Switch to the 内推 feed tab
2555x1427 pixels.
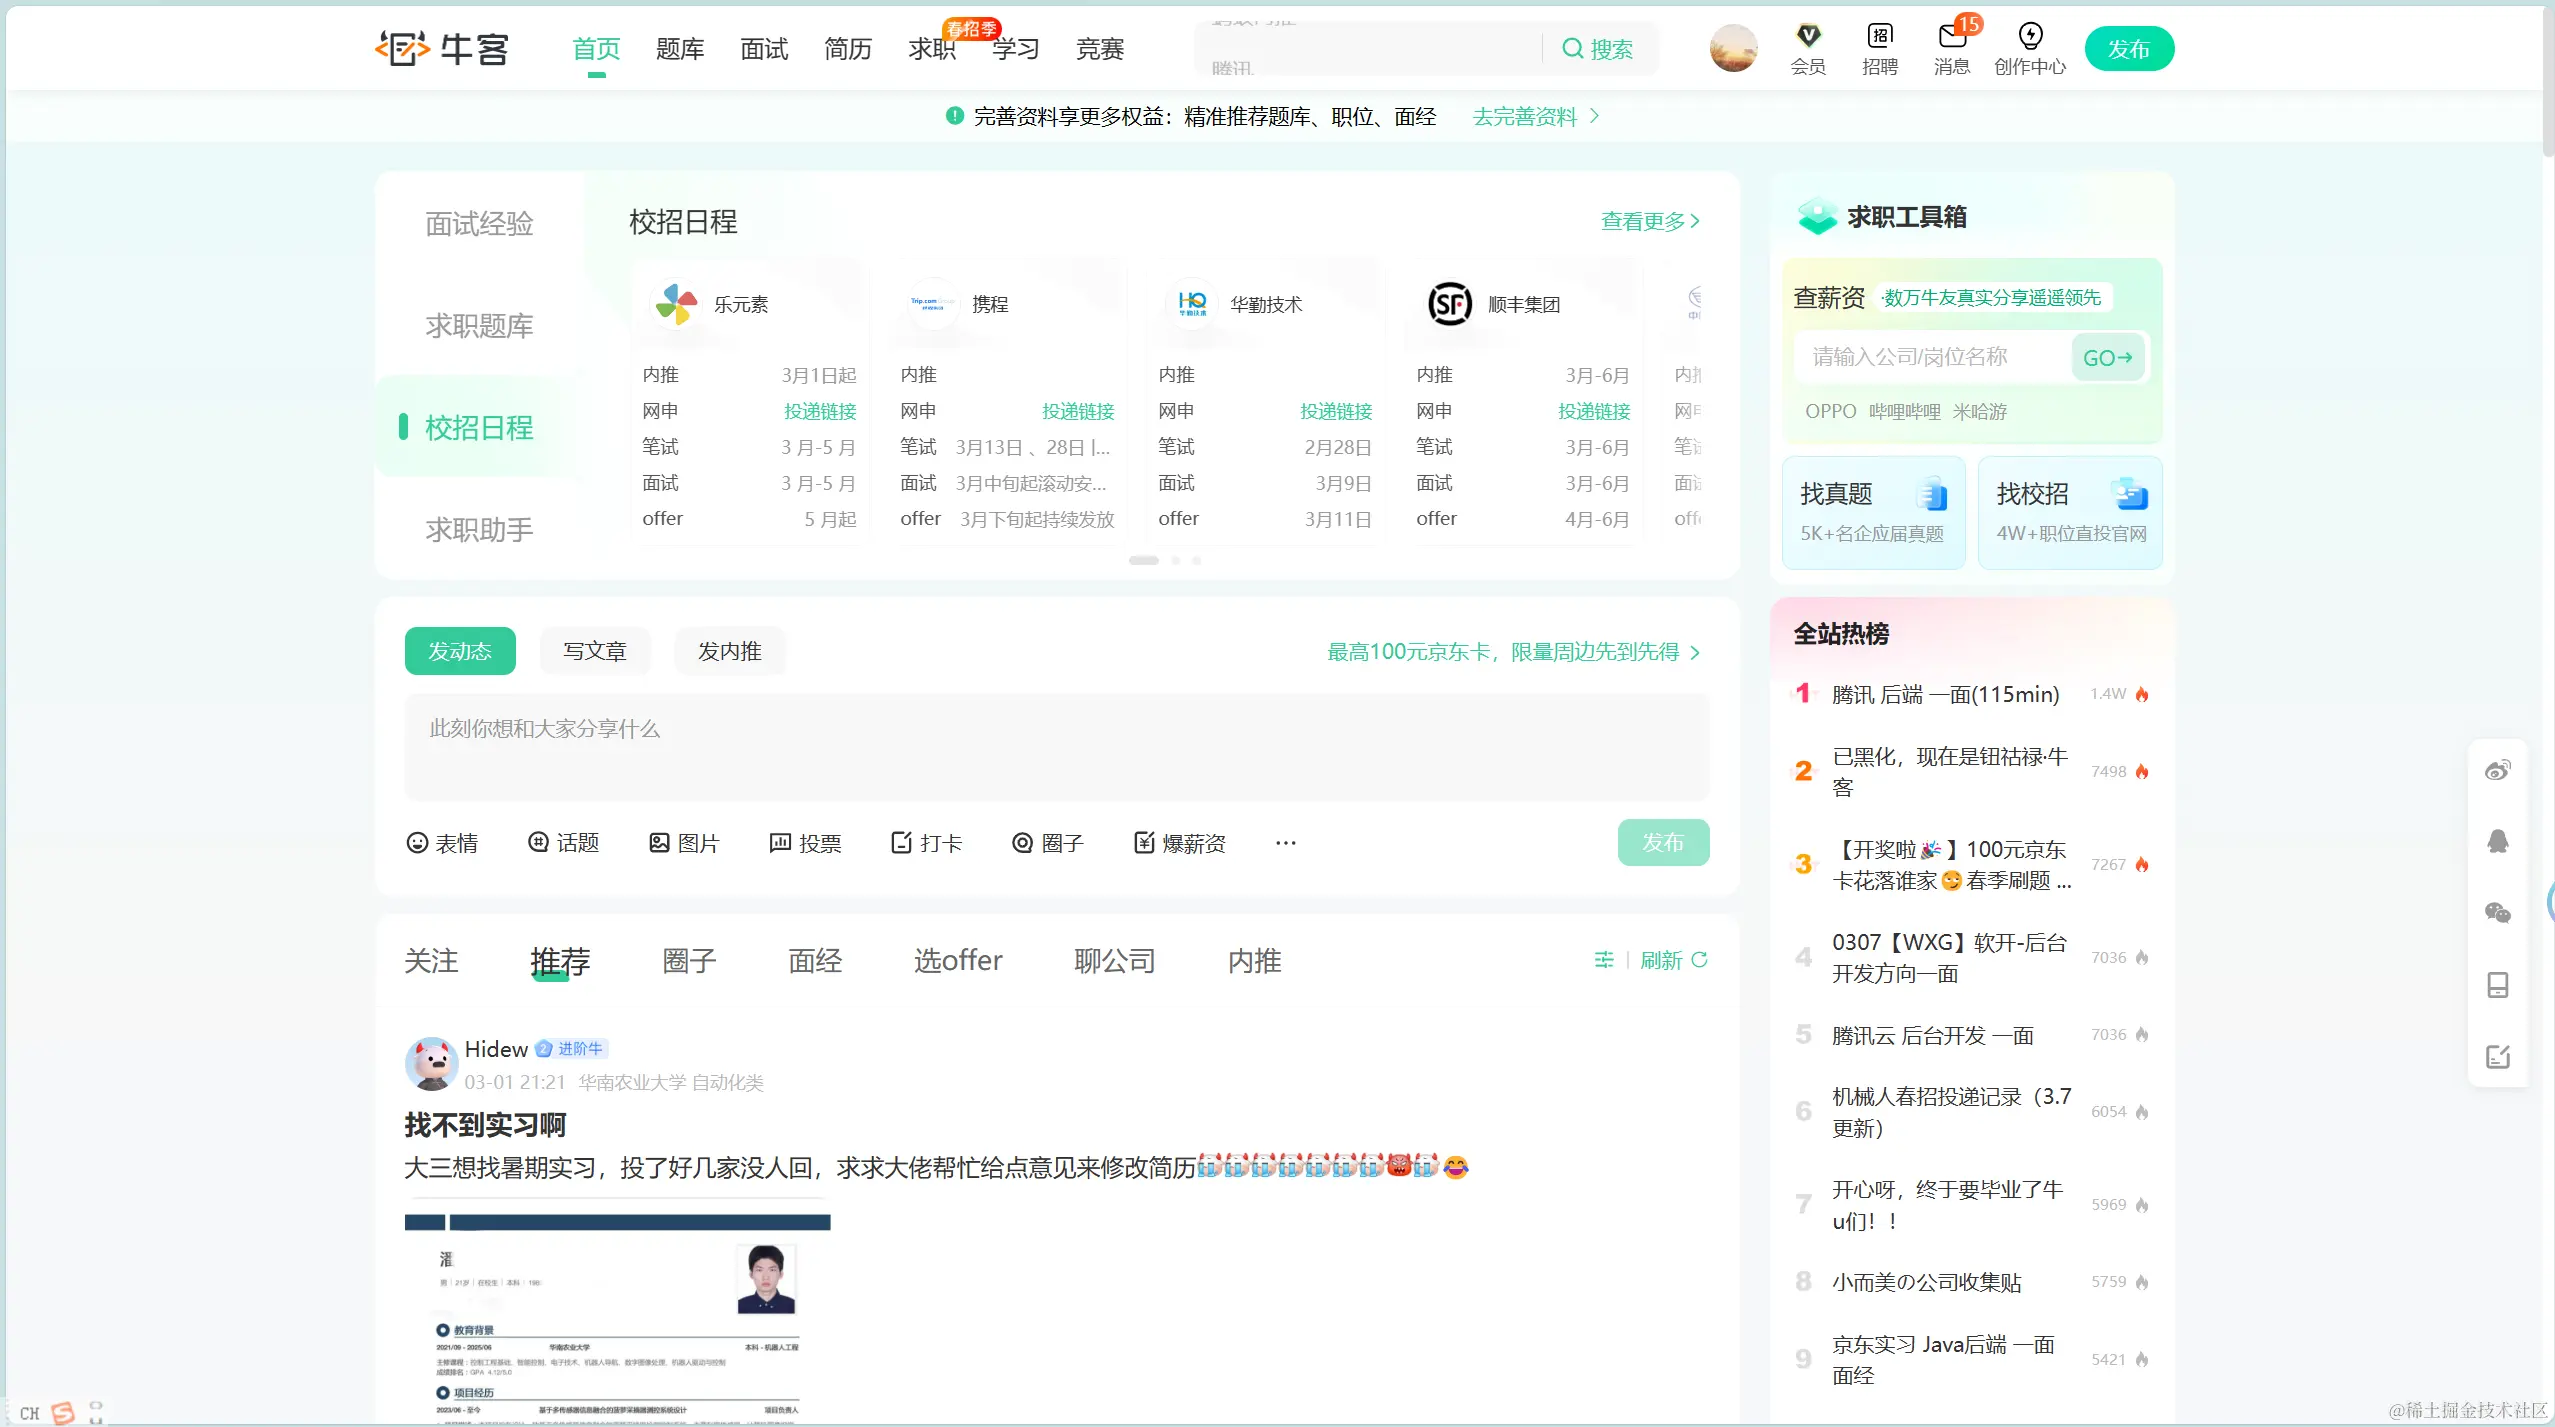click(1254, 961)
